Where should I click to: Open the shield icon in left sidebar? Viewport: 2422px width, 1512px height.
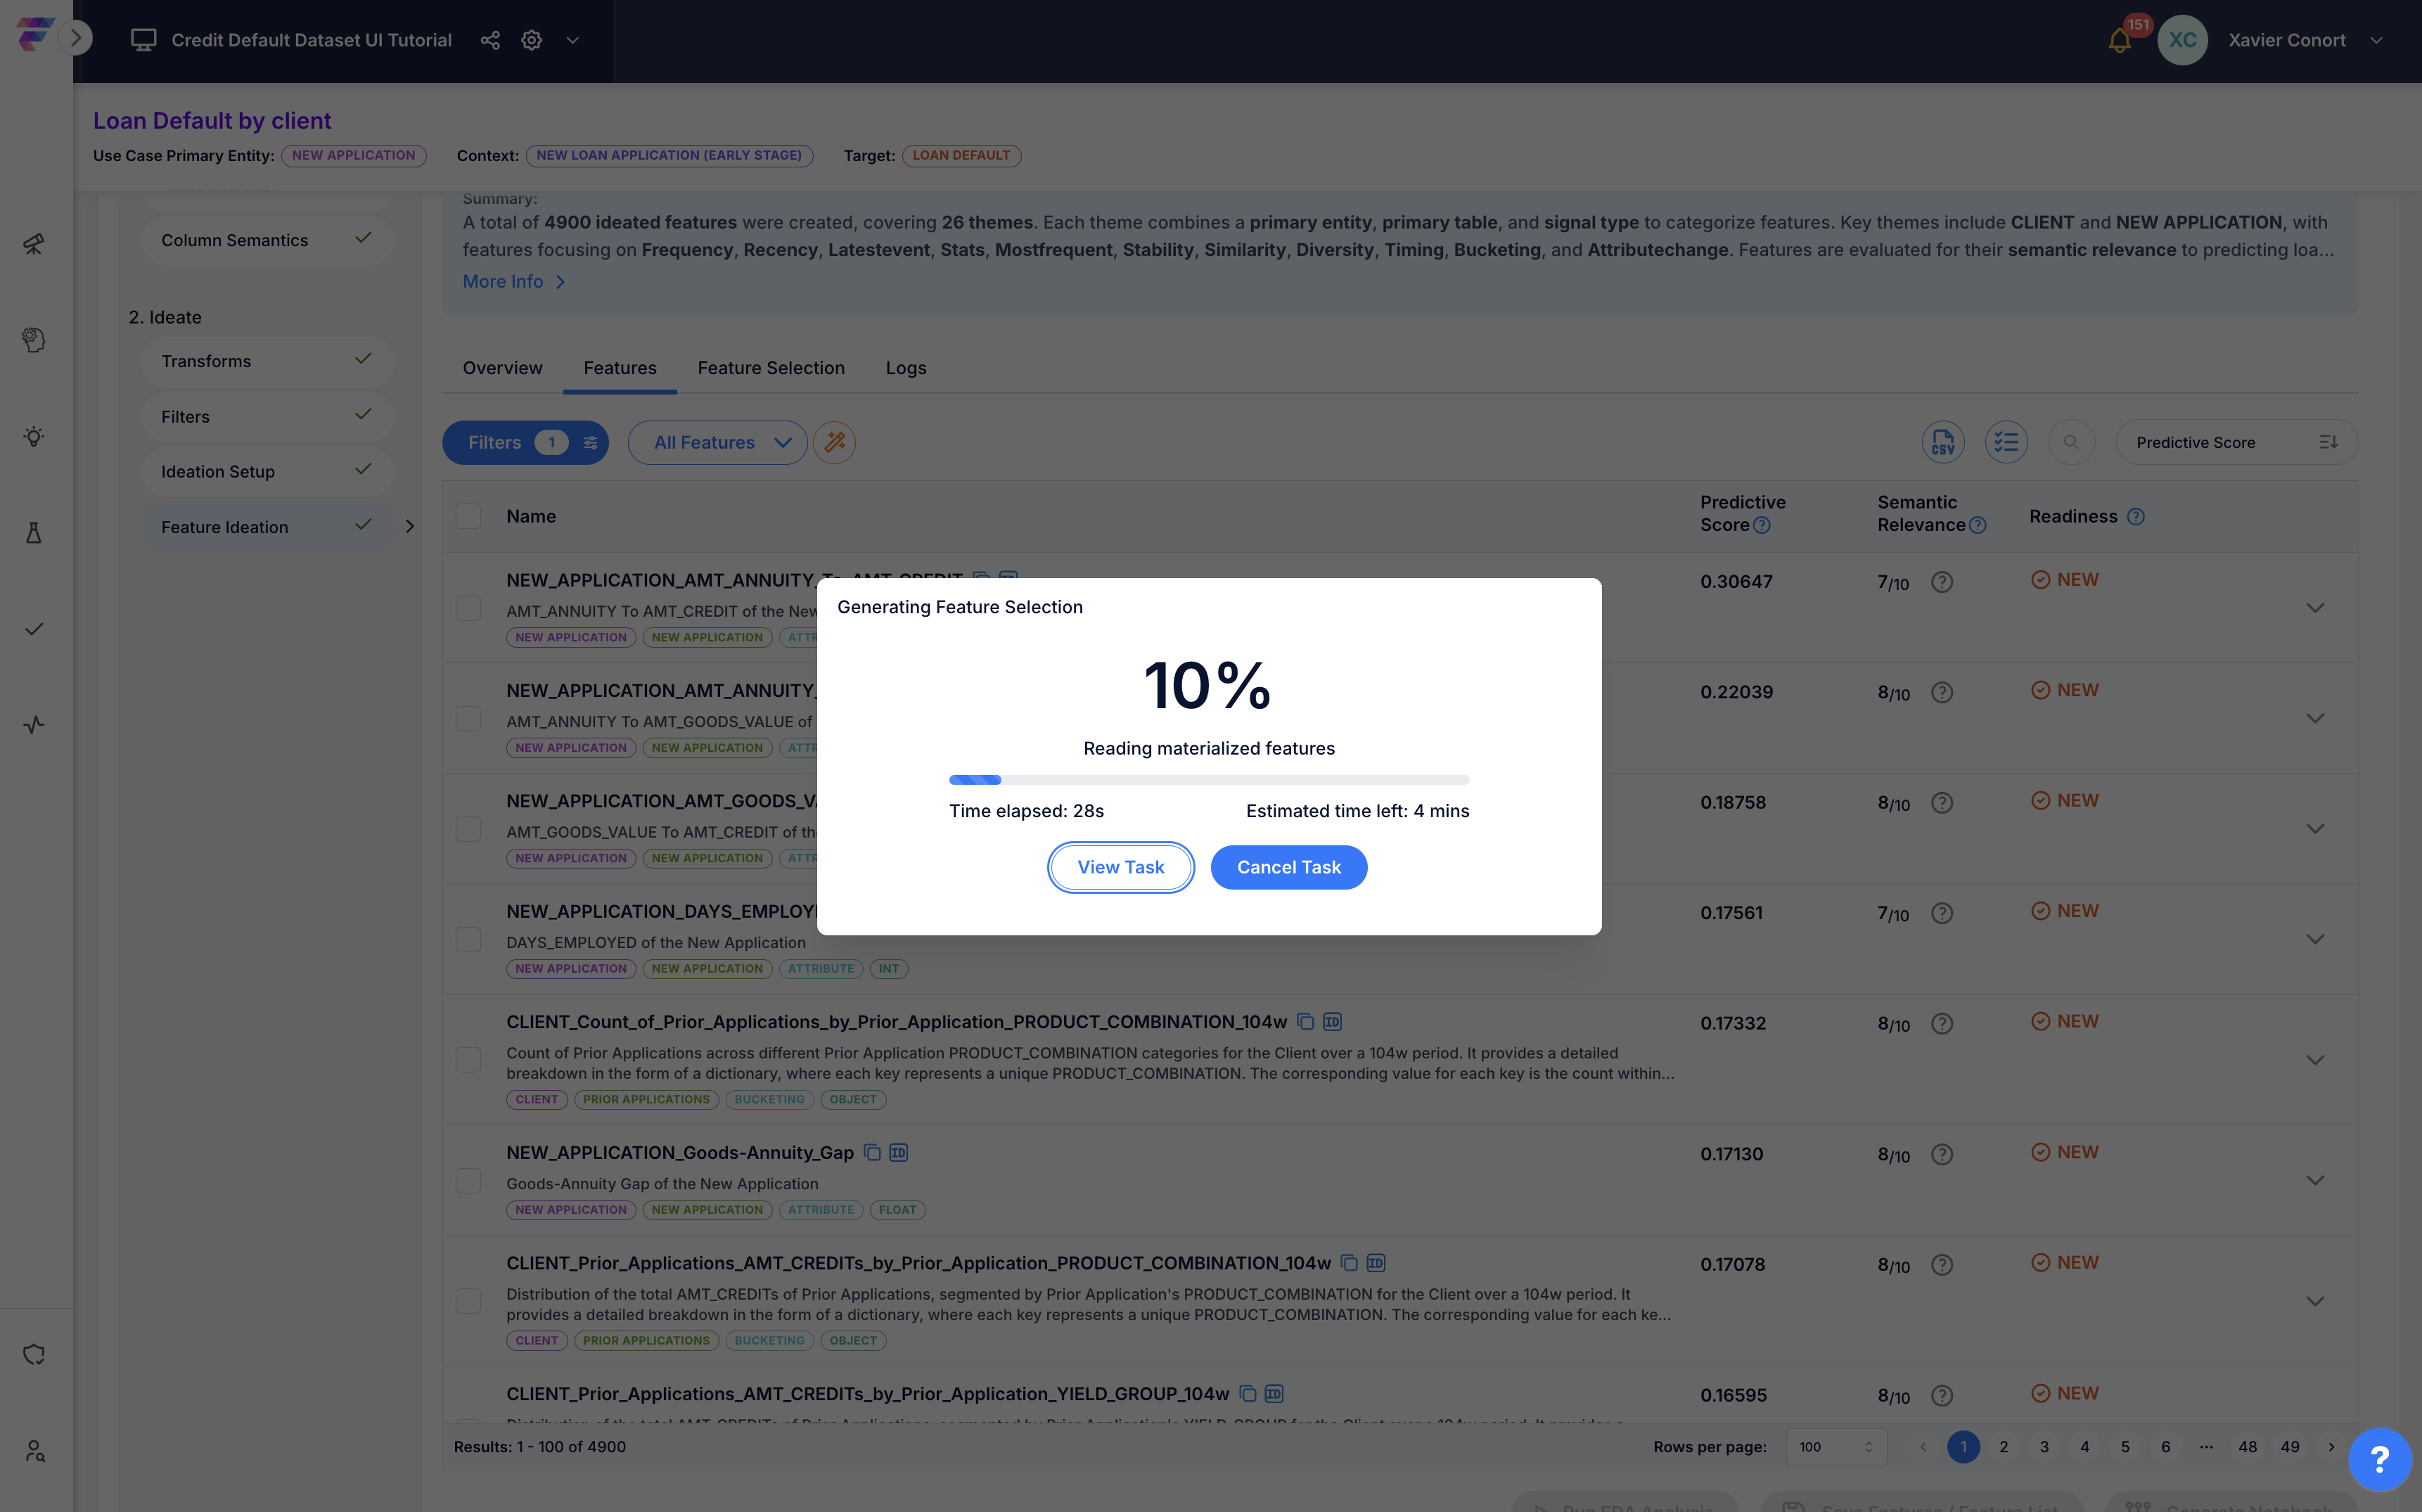pos(34,1355)
